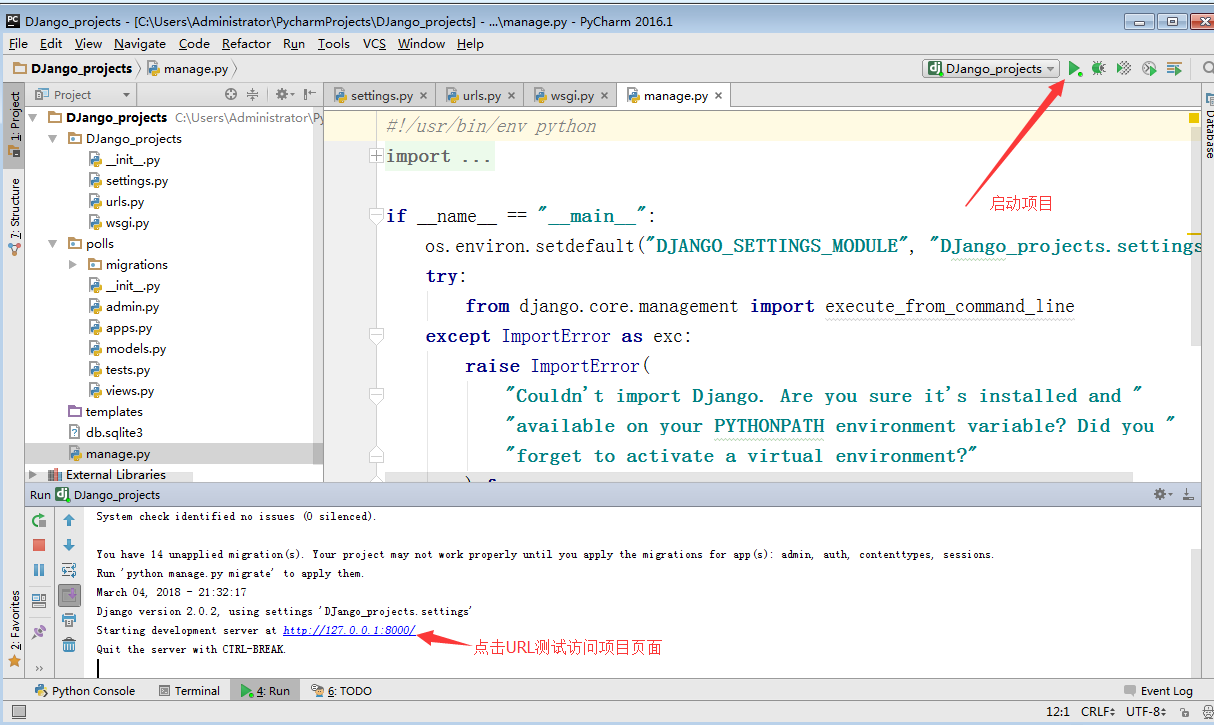Click Collapse All icon in Project panel

[x=252, y=95]
